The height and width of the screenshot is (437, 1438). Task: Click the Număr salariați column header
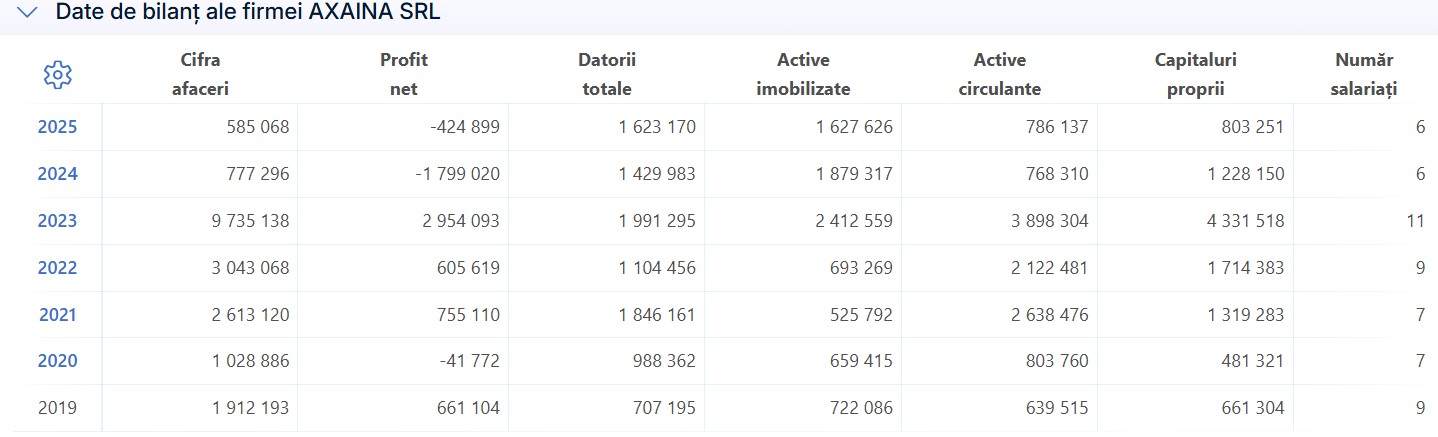(x=1364, y=74)
